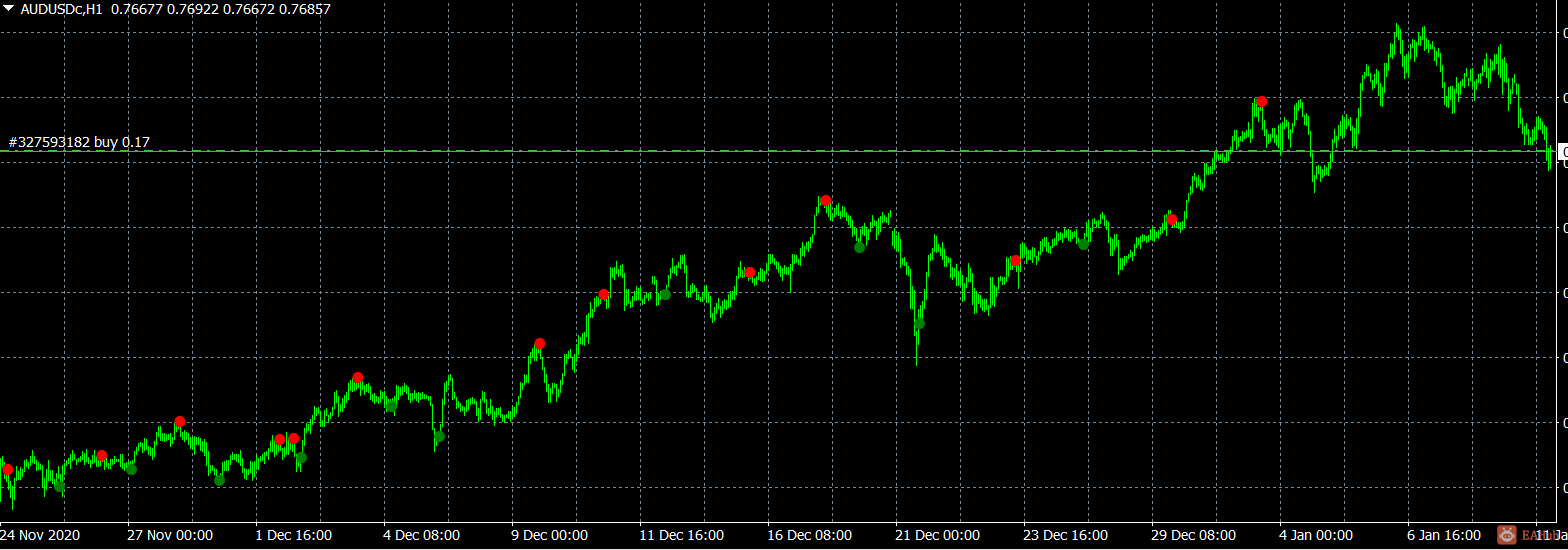
Task: Click the red dot above 16 Dec 08:00
Action: click(826, 201)
